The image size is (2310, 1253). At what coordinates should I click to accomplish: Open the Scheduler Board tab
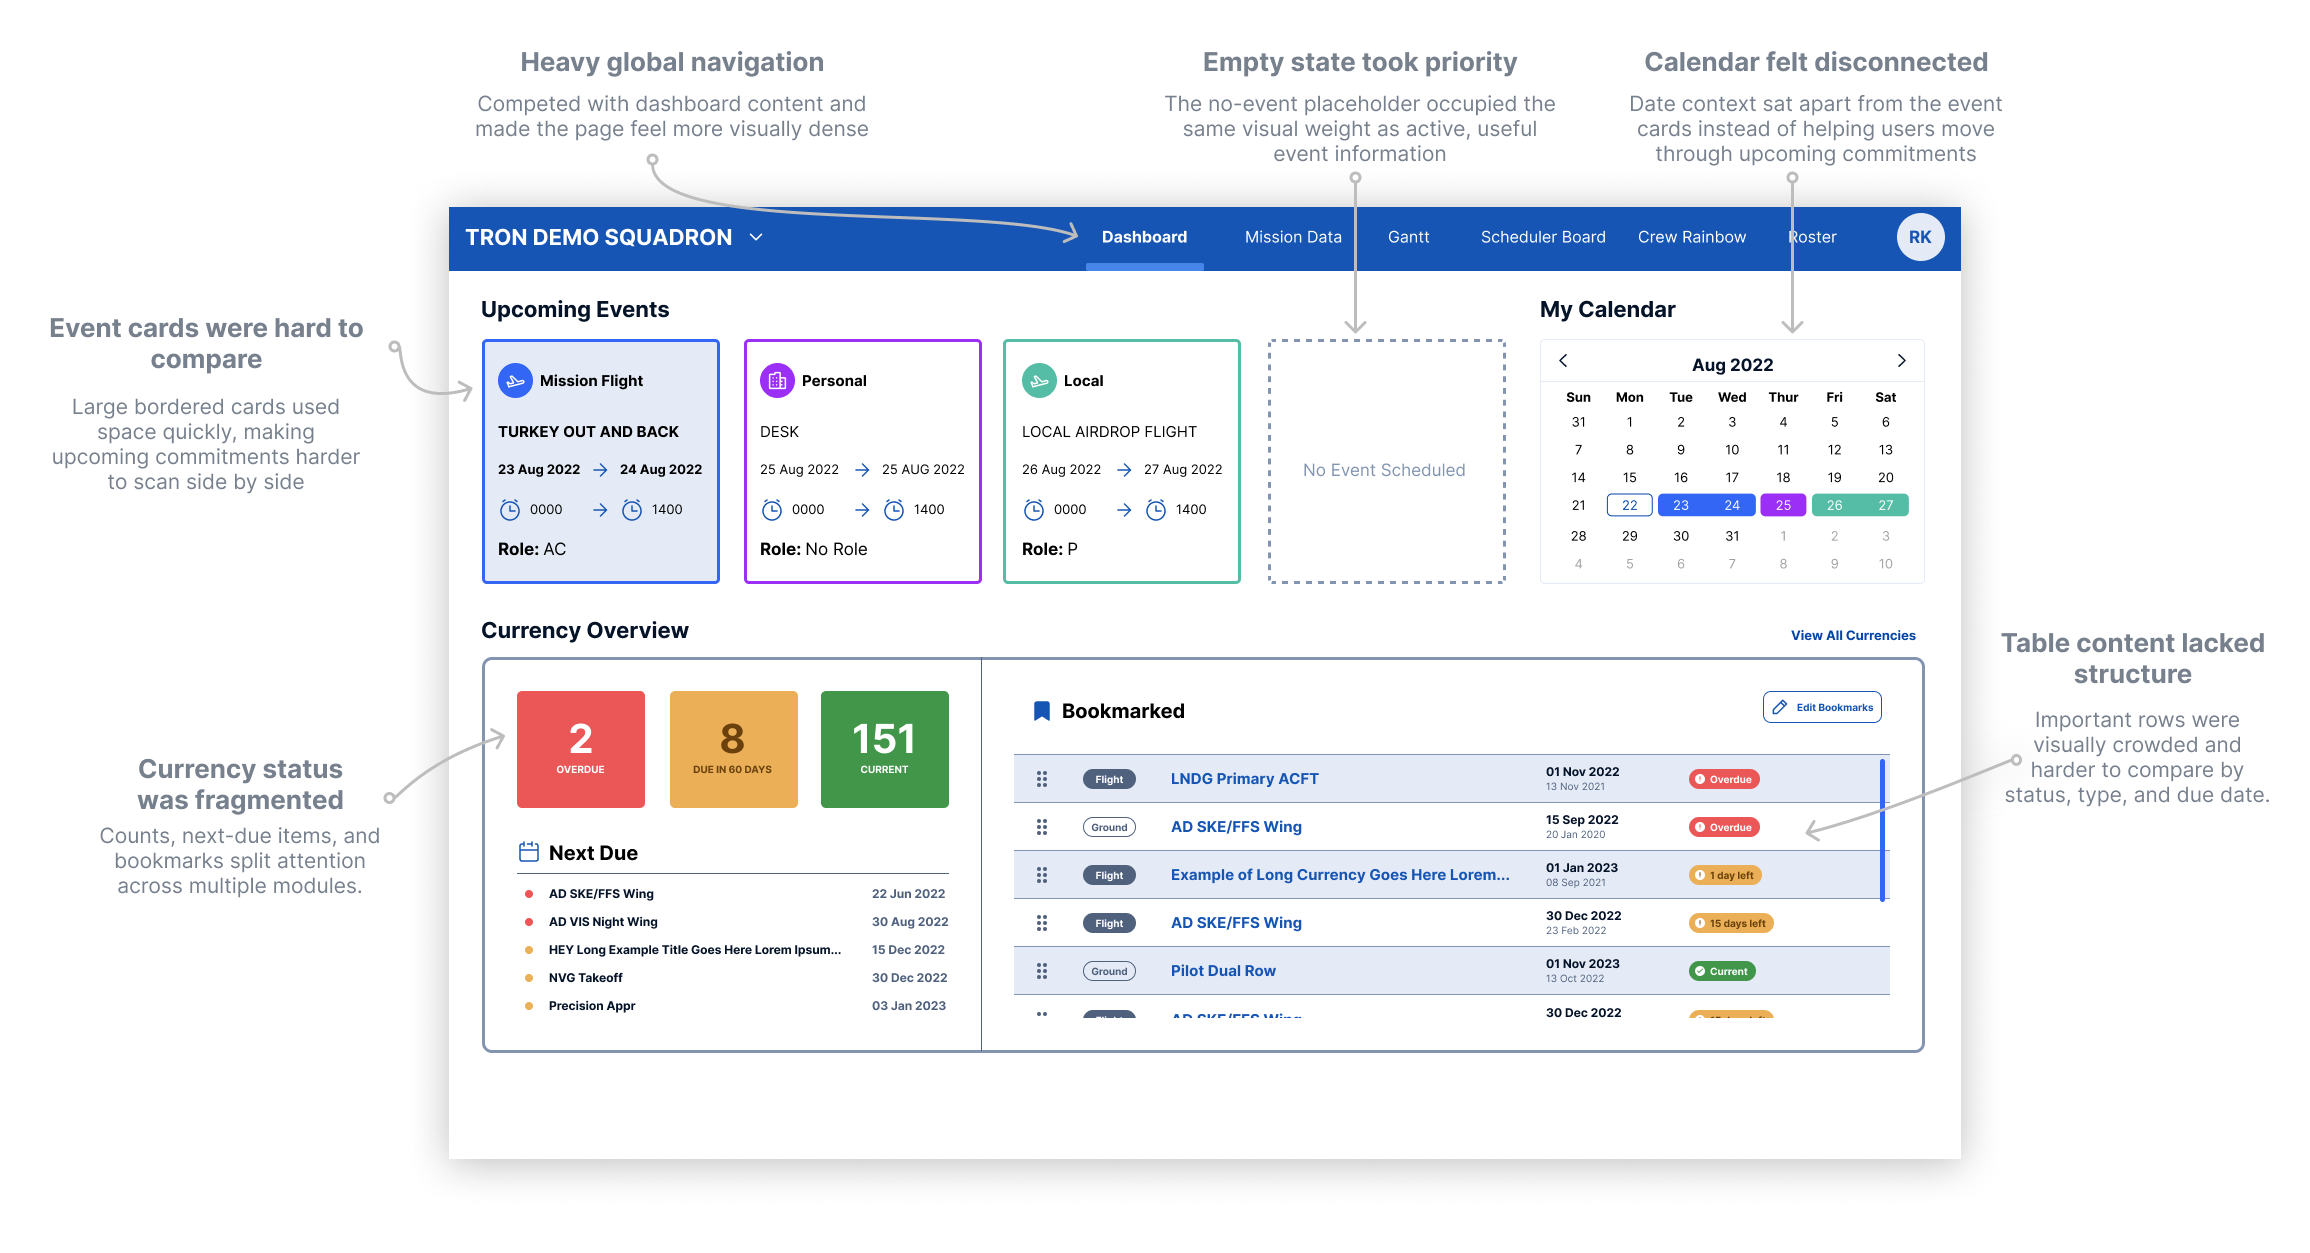pos(1543,237)
